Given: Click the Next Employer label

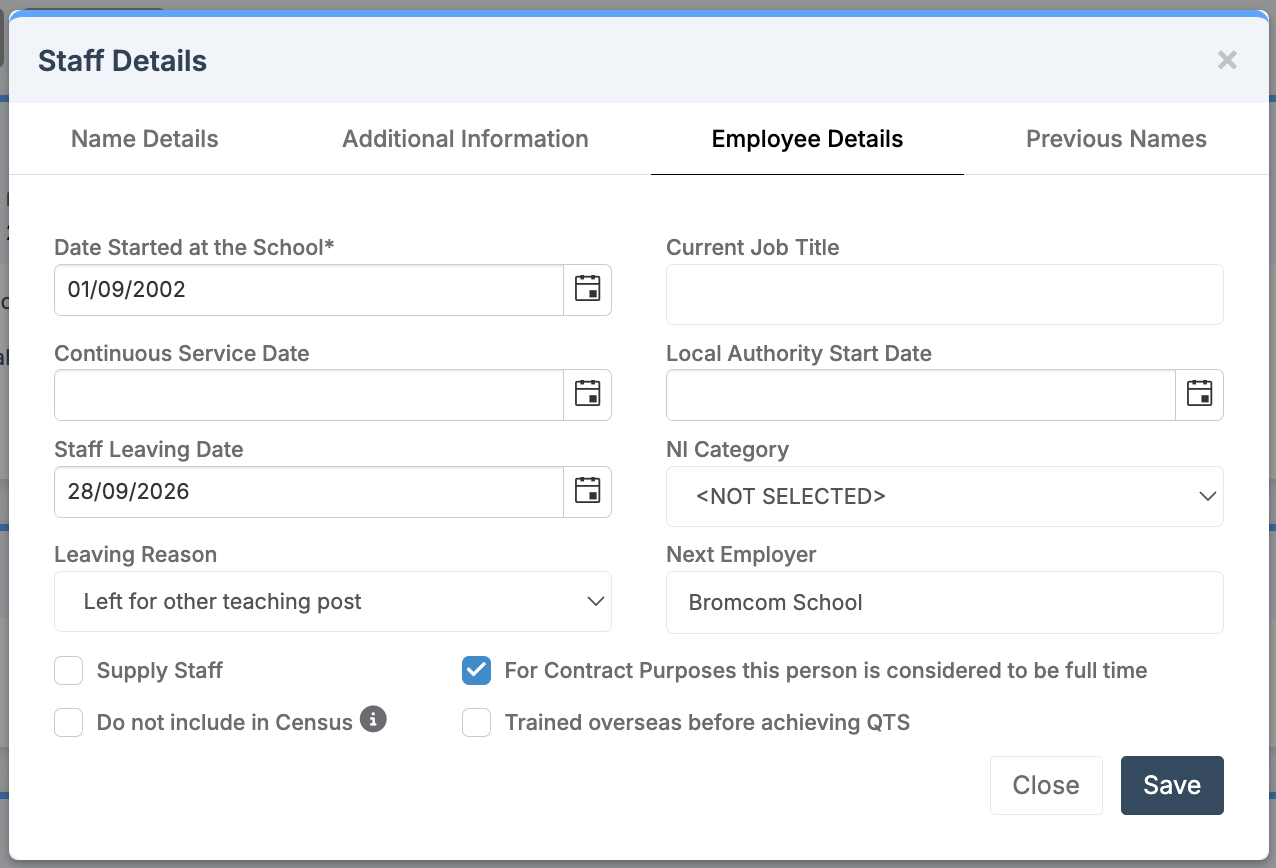Looking at the screenshot, I should pyautogui.click(x=741, y=554).
